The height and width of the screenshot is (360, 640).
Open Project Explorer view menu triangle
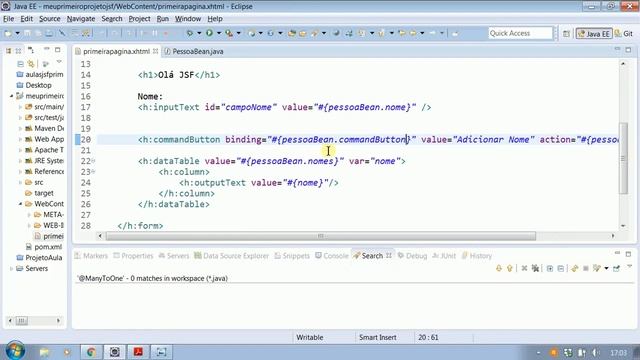point(59,62)
